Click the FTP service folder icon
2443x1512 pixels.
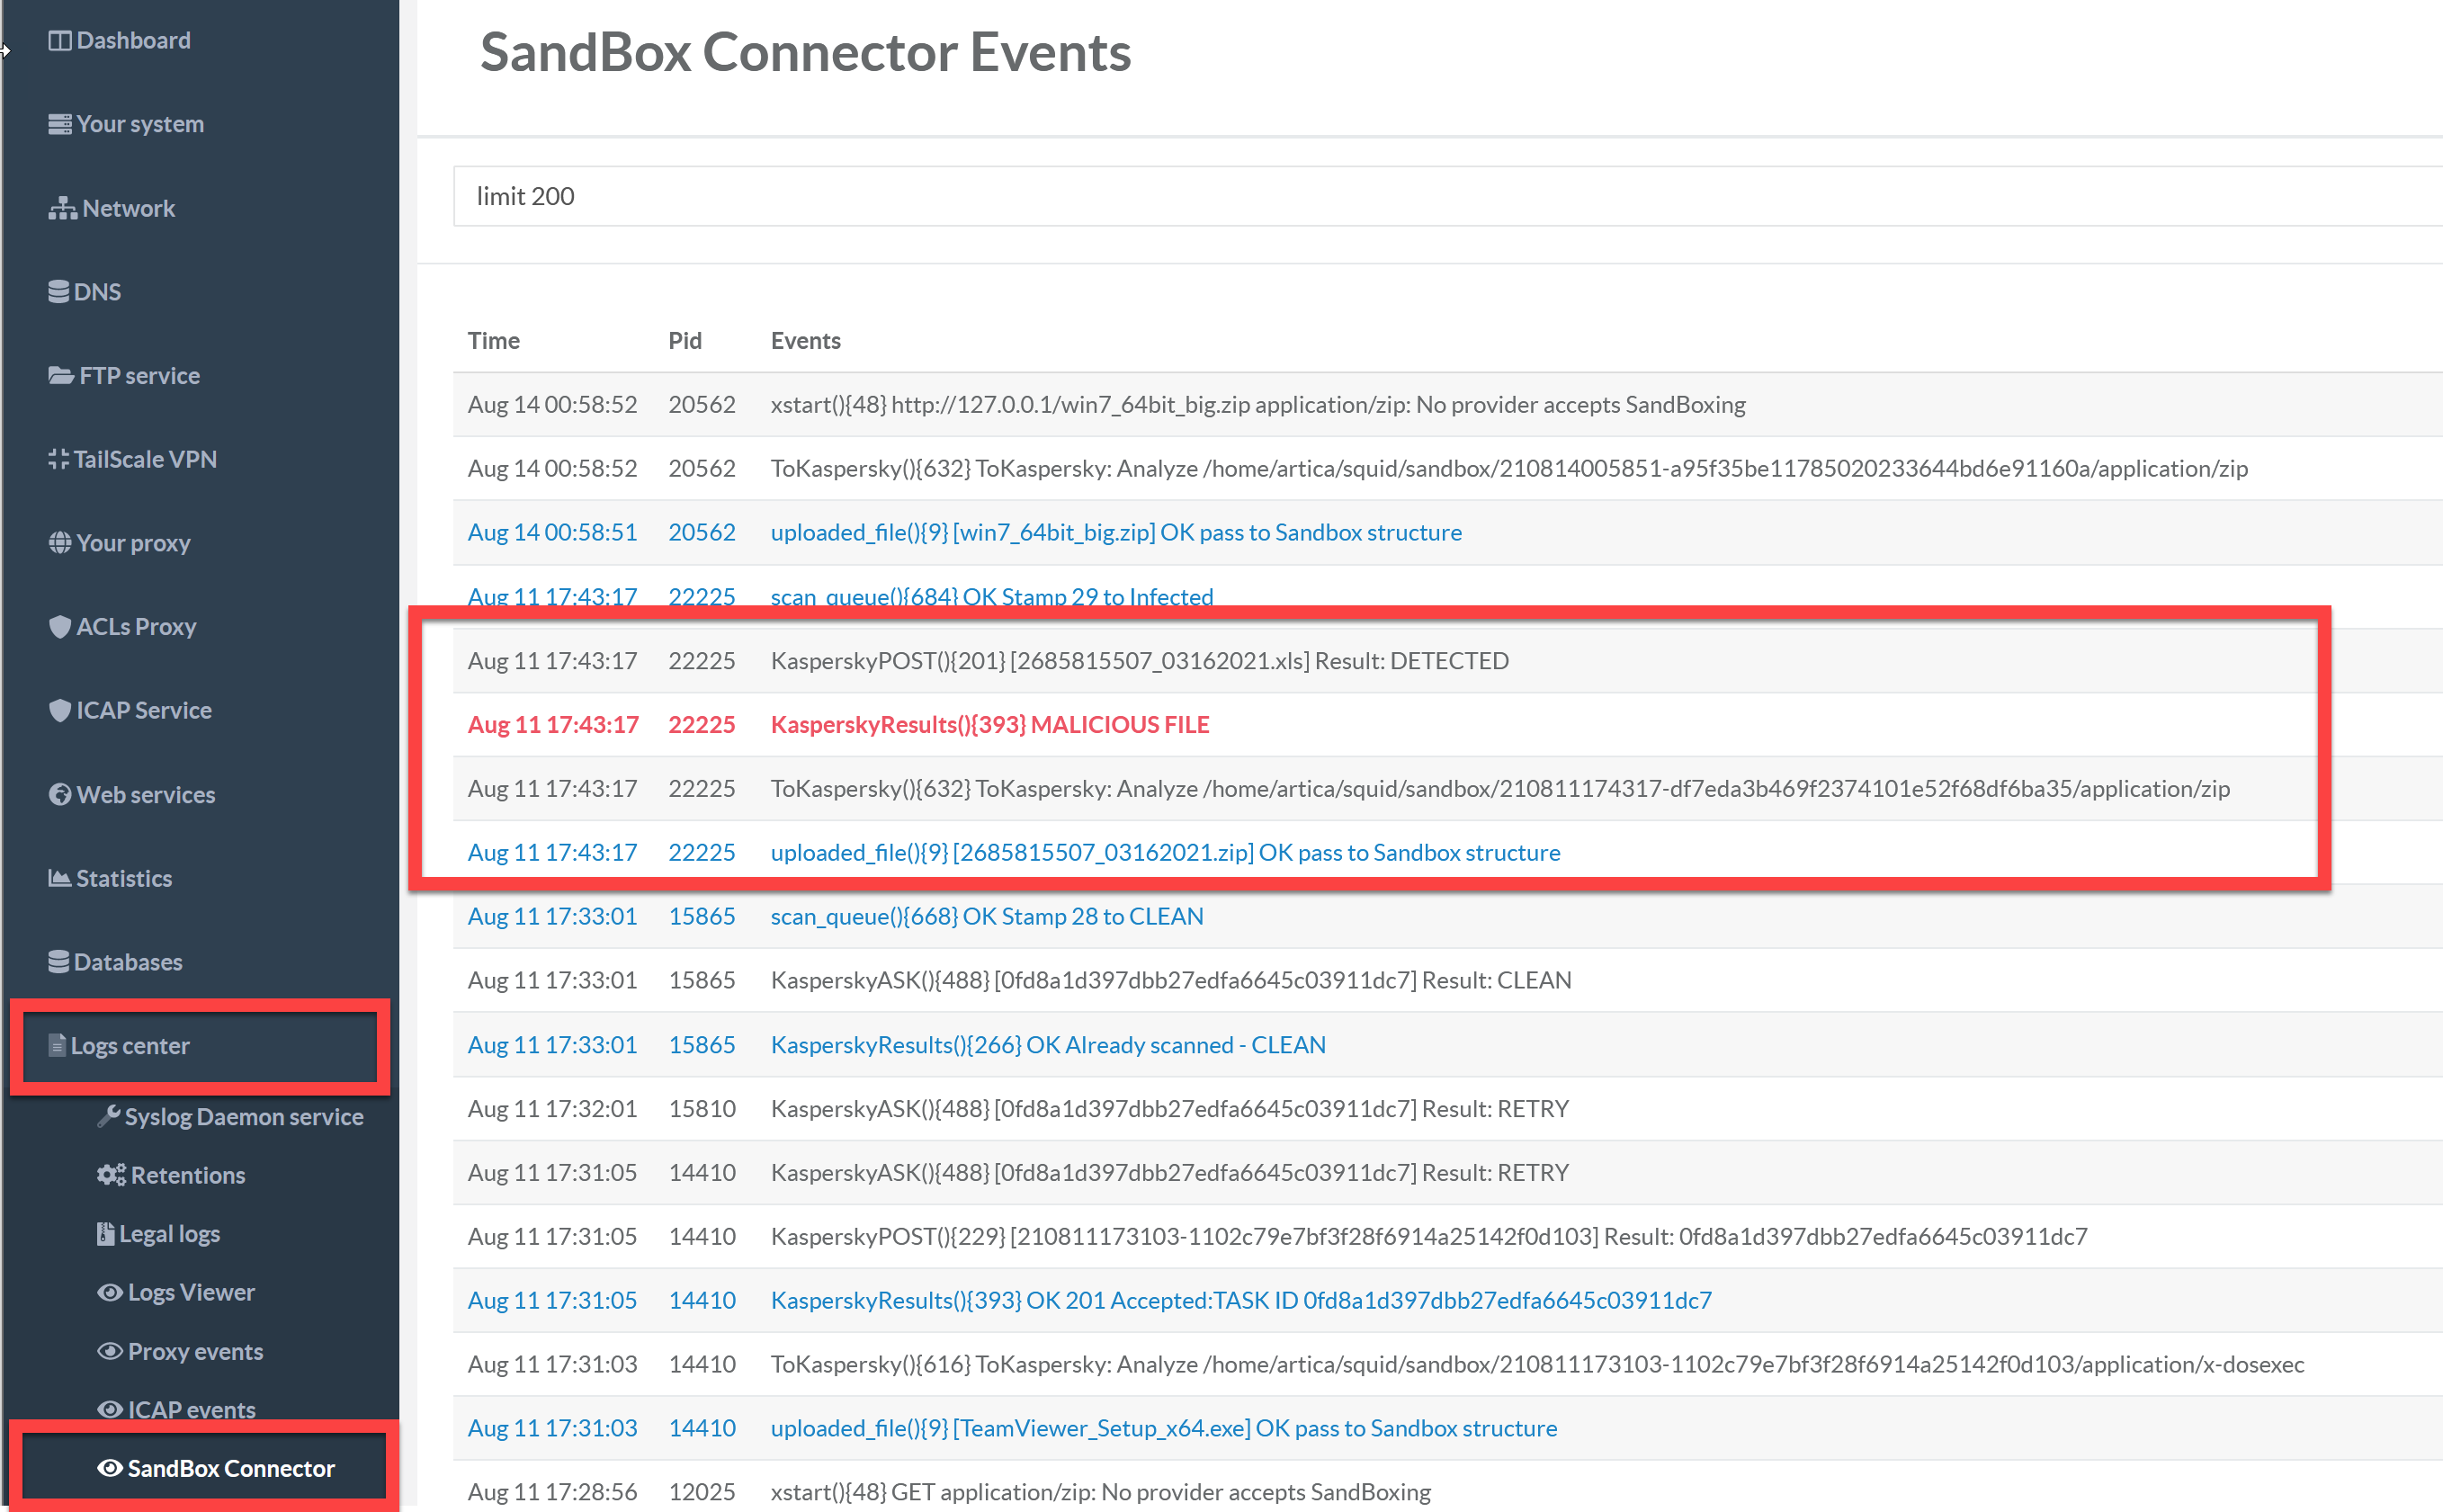click(x=61, y=376)
